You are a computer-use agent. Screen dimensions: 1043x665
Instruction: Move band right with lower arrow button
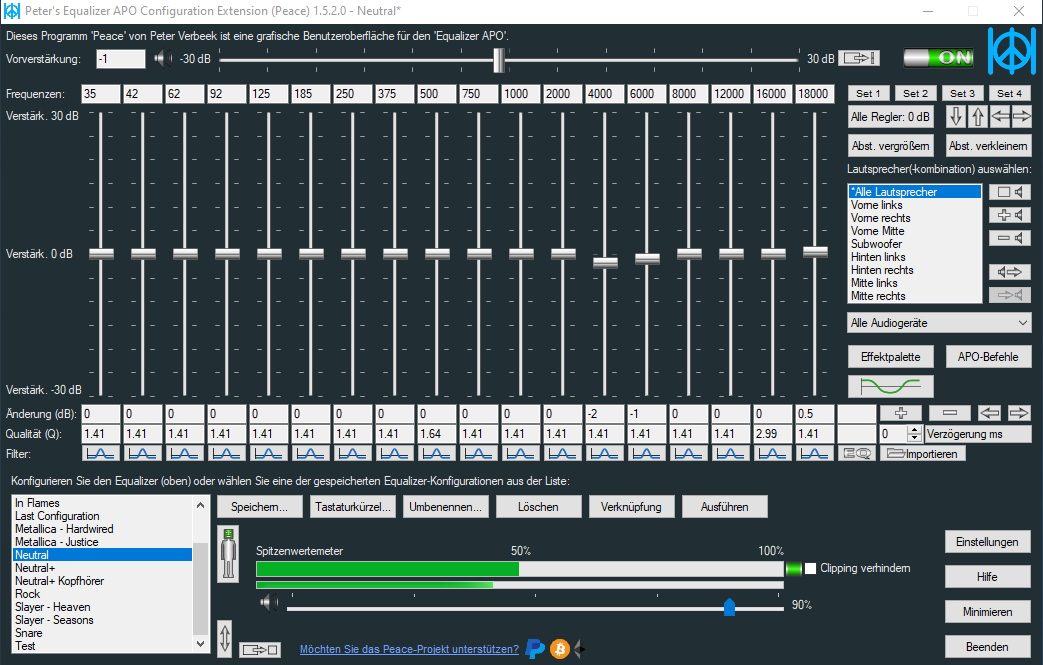pyautogui.click(x=1018, y=413)
